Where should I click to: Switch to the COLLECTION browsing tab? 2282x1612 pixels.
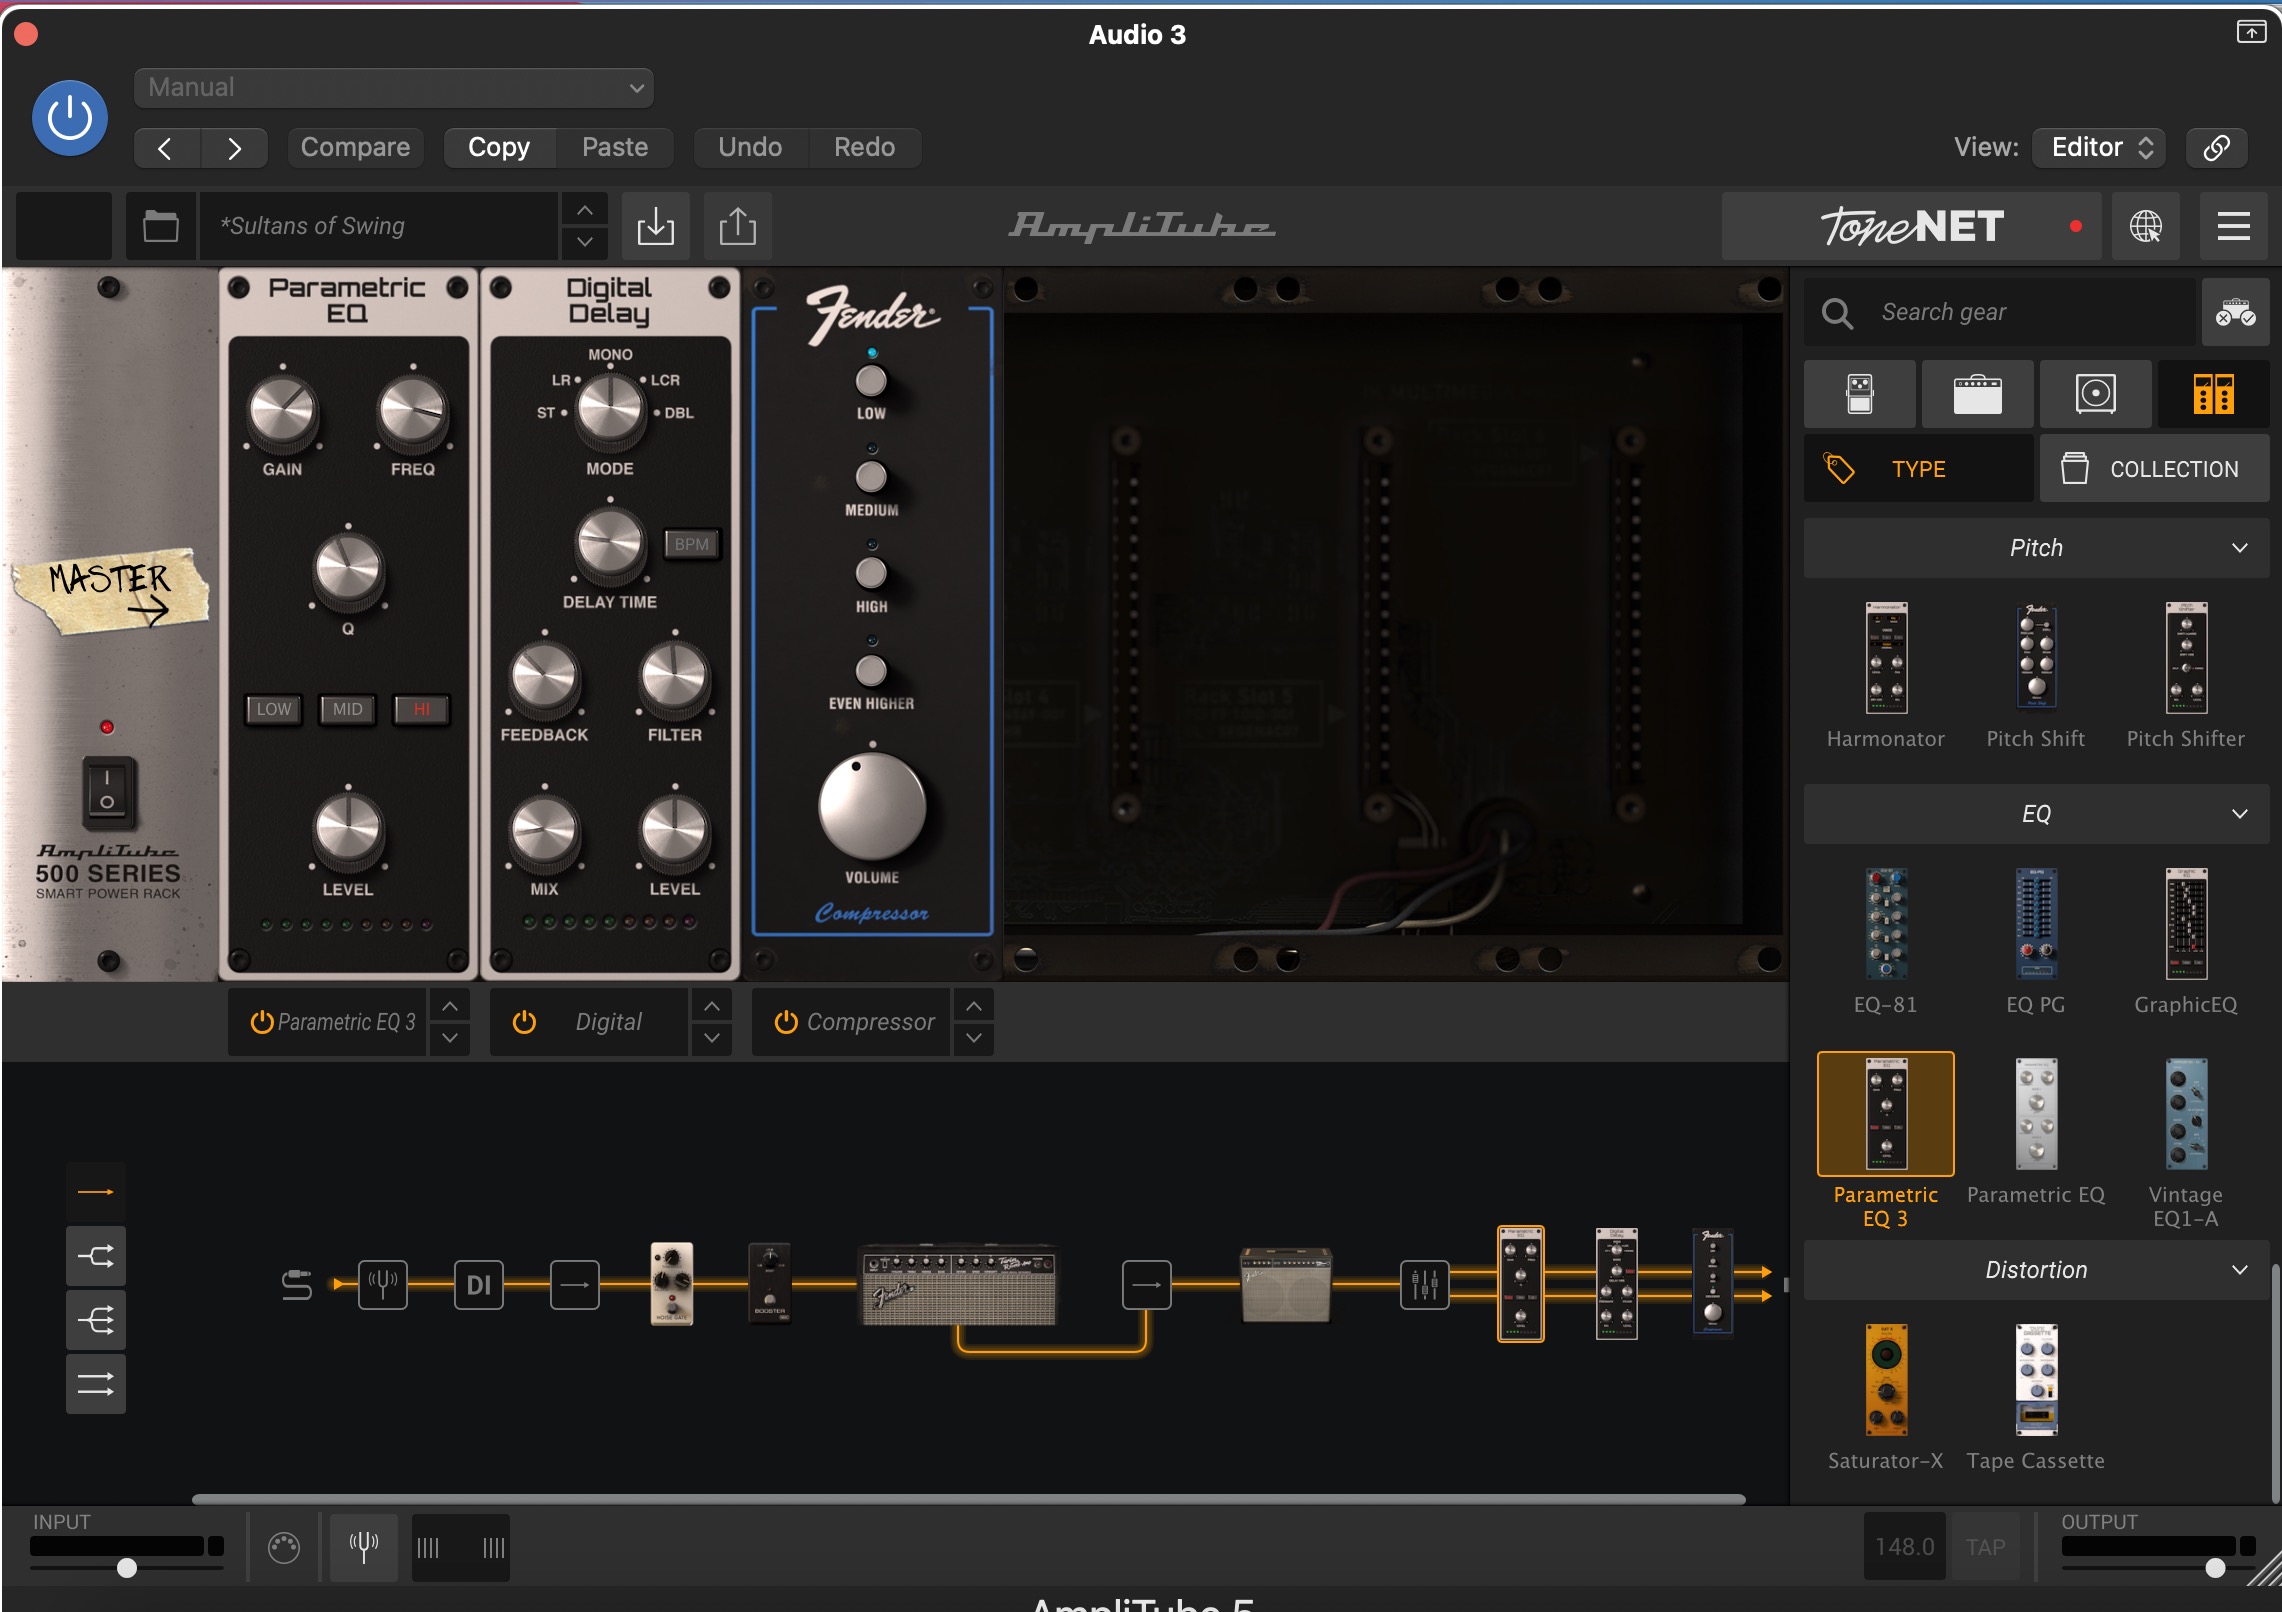2155,469
